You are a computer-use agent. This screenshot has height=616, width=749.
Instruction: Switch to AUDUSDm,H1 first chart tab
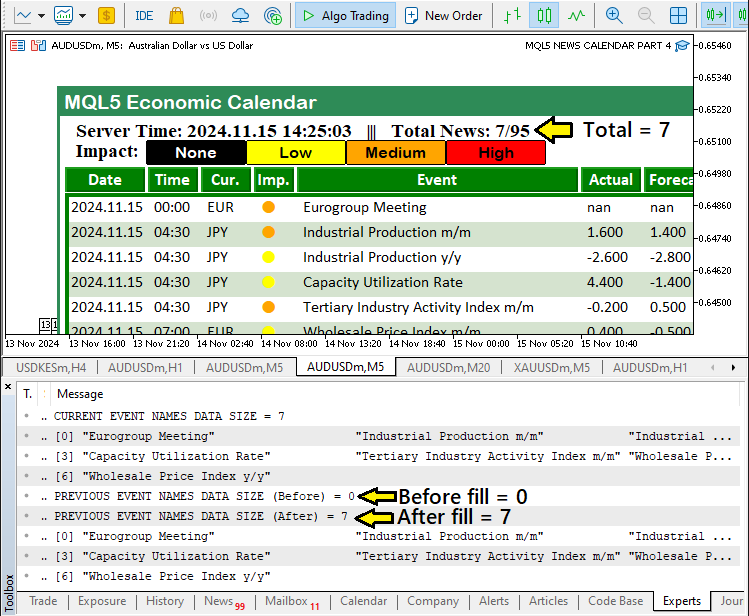coord(145,368)
